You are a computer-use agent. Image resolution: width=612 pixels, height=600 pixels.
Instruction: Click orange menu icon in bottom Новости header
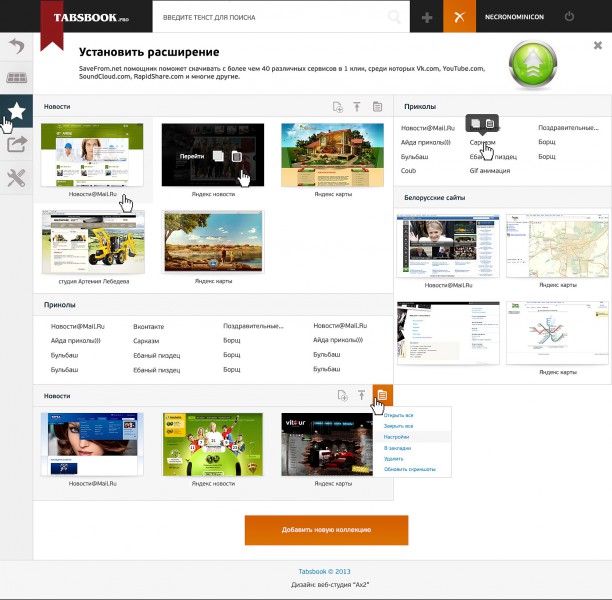(x=382, y=395)
